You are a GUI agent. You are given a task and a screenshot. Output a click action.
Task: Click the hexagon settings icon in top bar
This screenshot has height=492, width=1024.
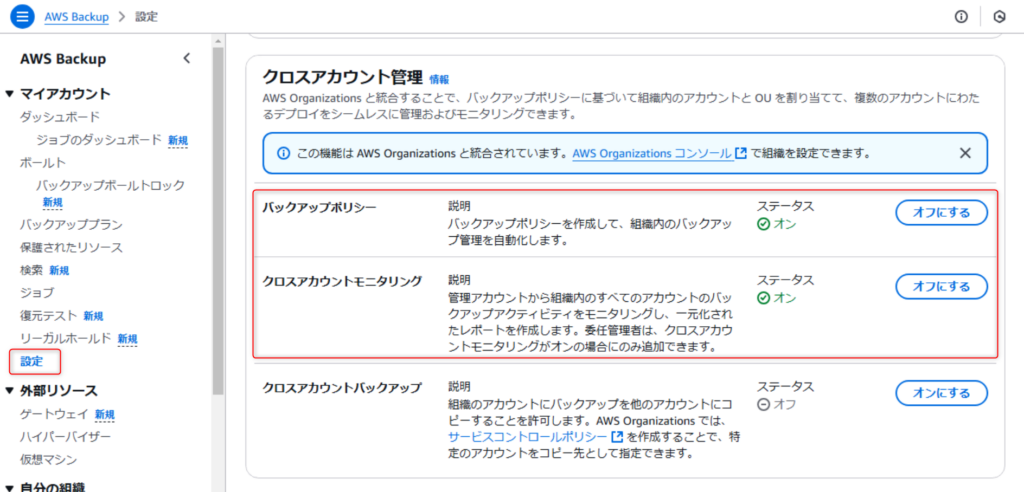(999, 17)
